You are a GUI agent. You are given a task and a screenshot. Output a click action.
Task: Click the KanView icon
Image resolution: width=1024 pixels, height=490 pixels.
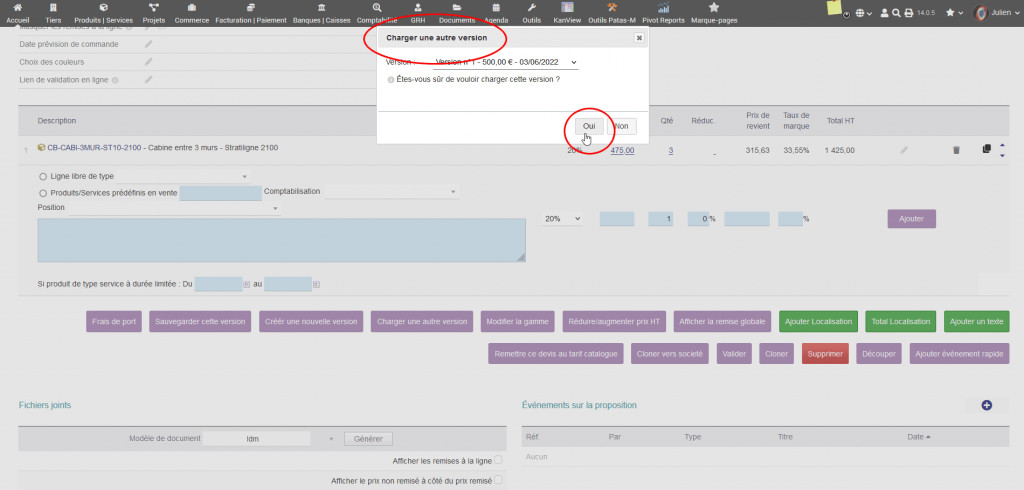[x=568, y=8]
